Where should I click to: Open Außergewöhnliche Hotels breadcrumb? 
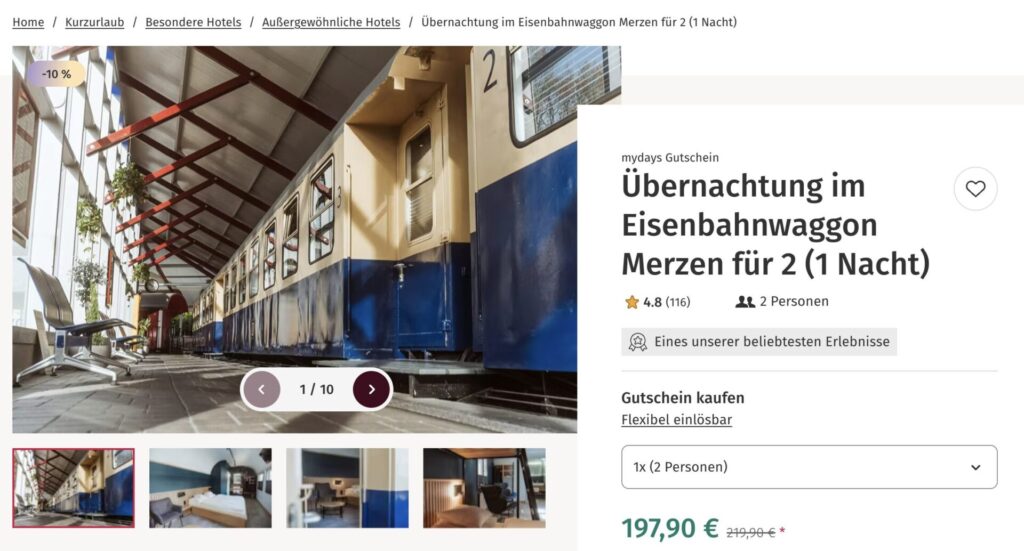tap(331, 22)
